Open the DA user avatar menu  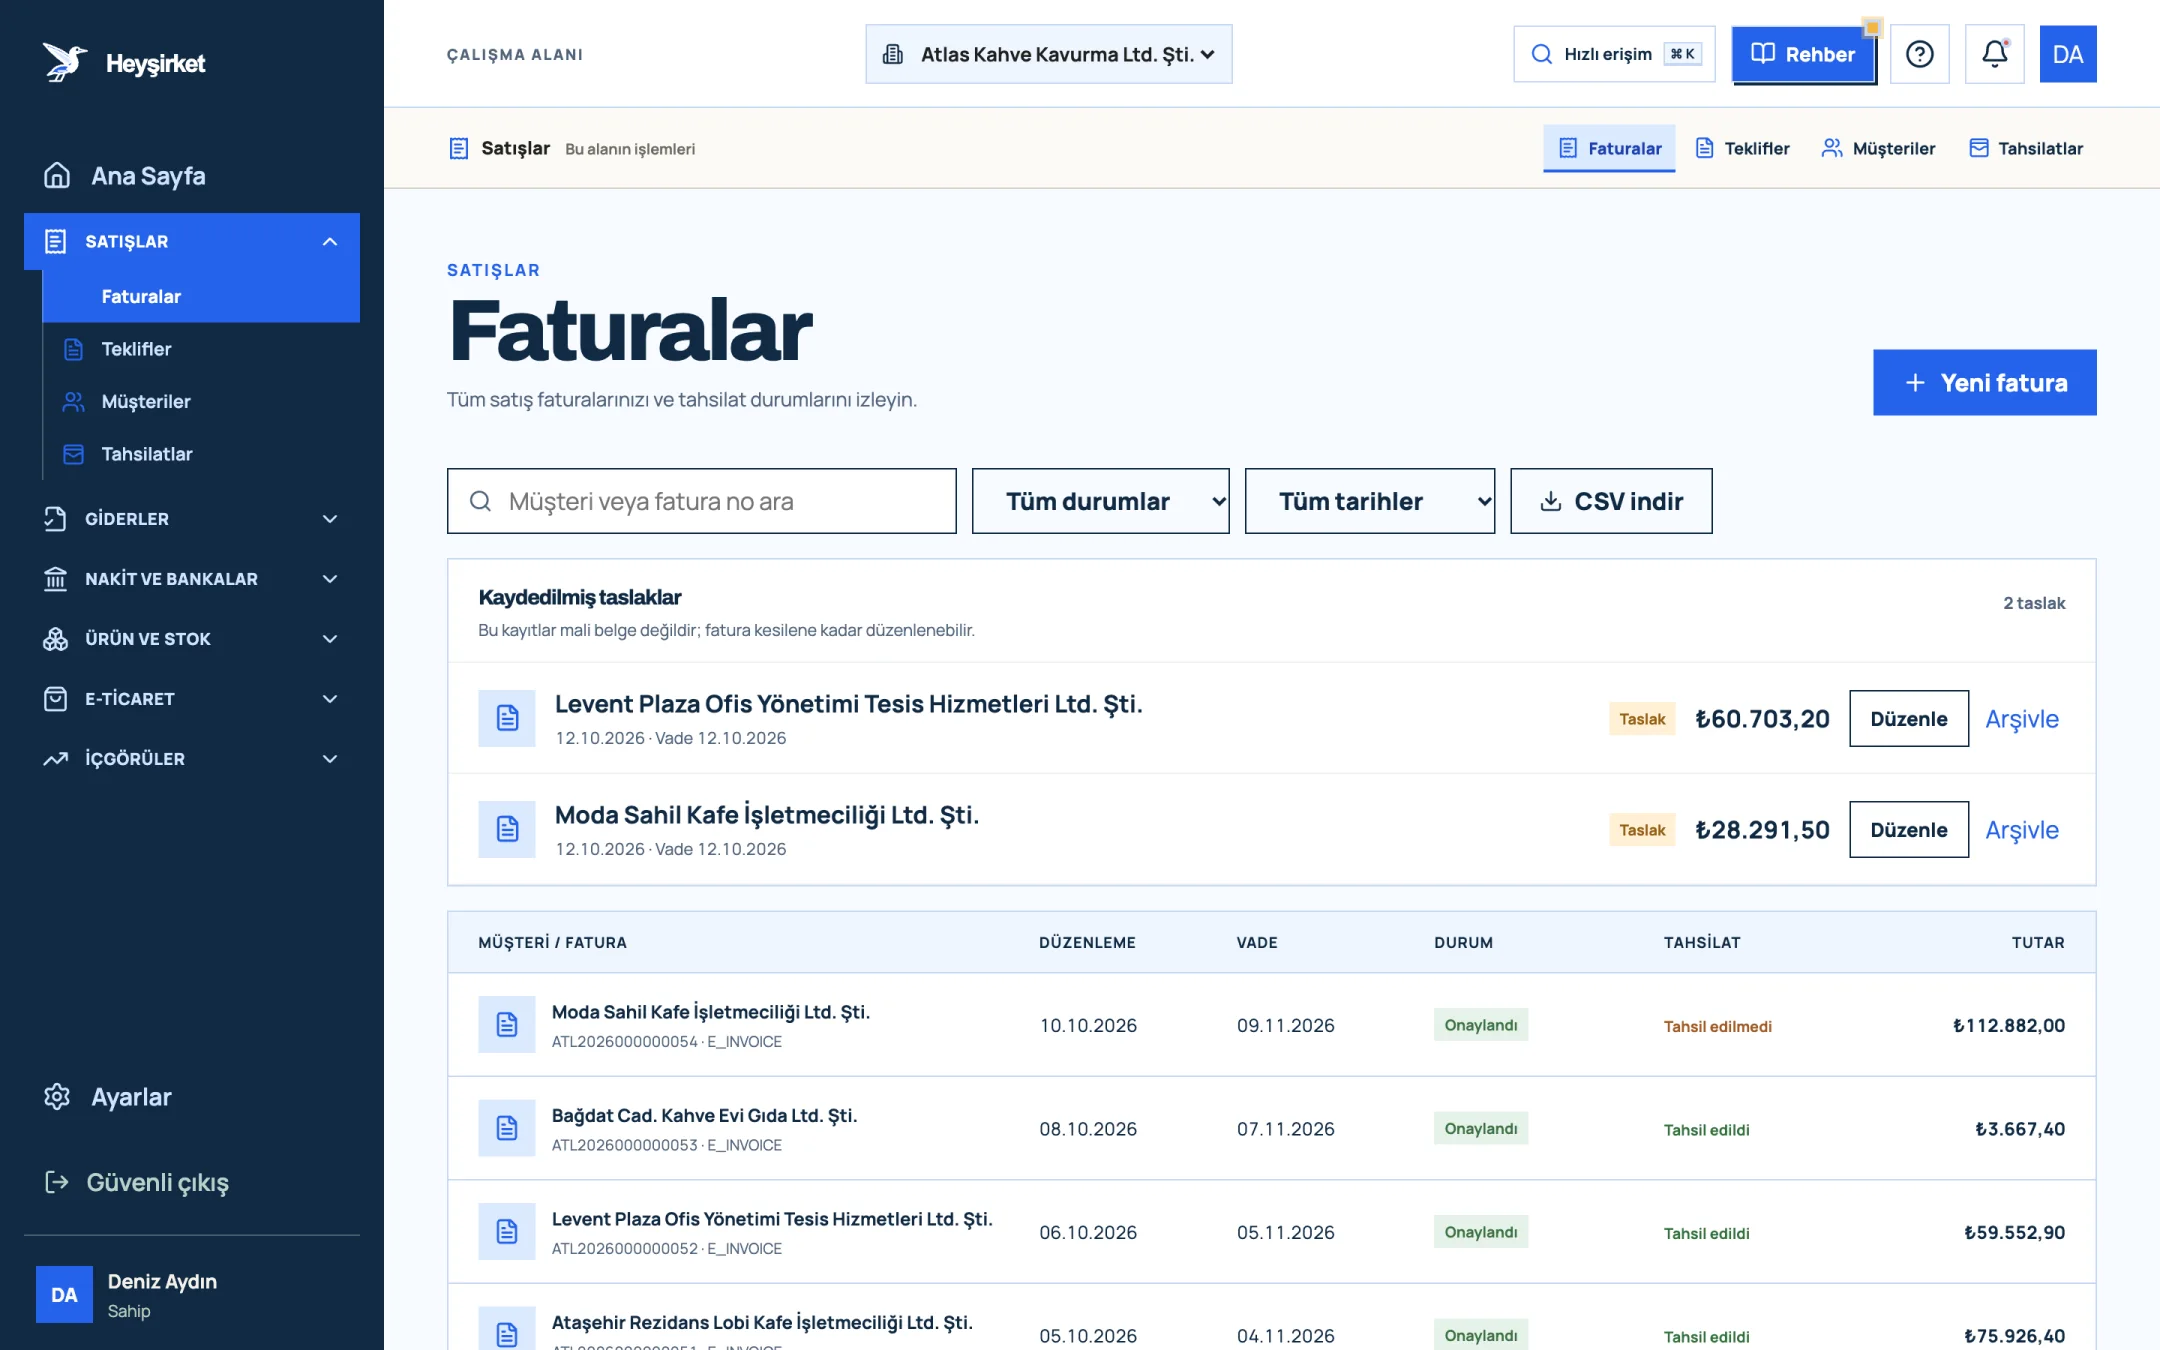(x=2067, y=54)
